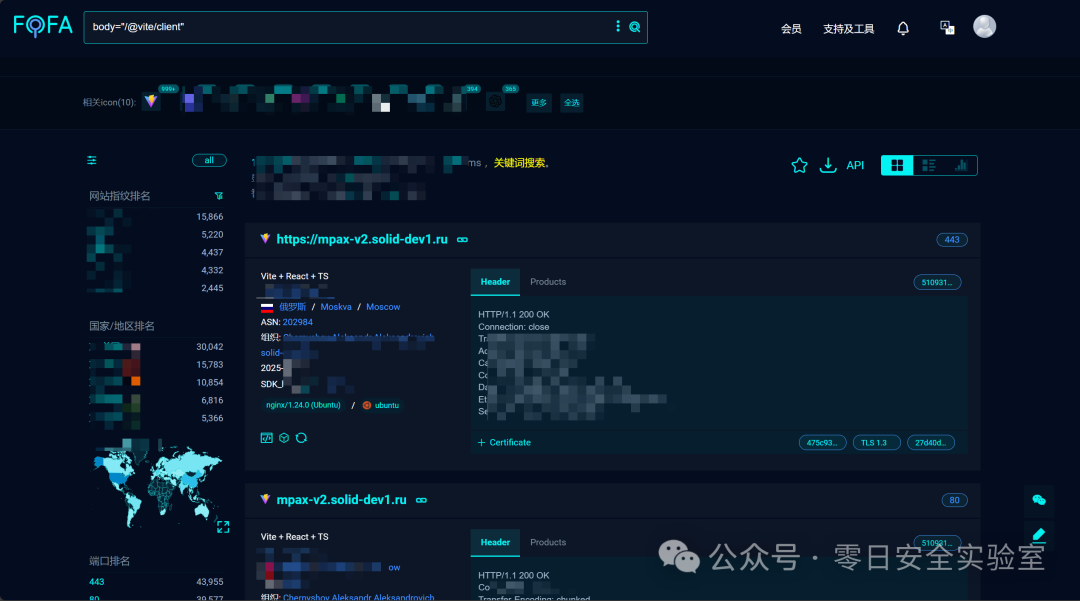Viewport: 1080px width, 601px height.
Task: Click the Moskva region link
Action: (x=335, y=307)
